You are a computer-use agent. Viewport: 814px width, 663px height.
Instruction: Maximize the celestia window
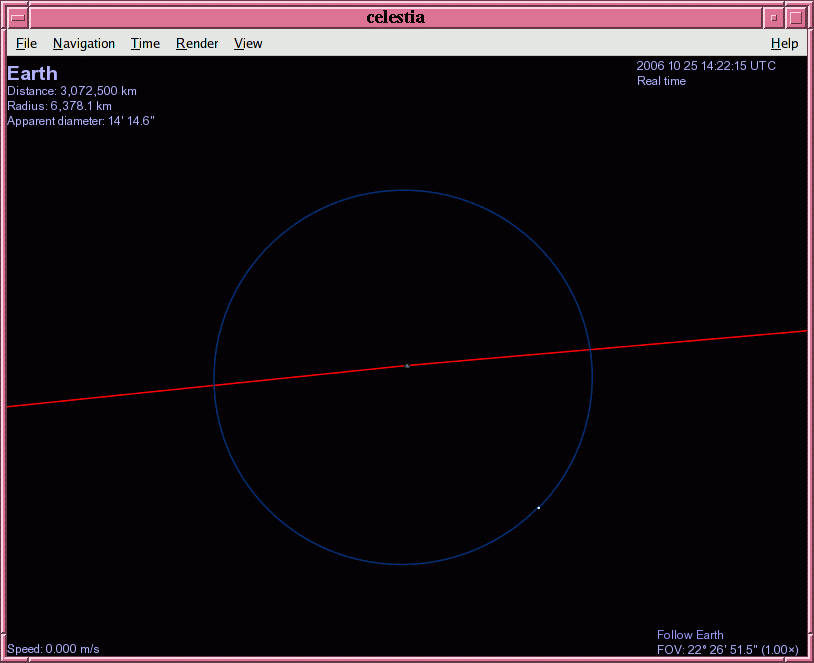click(x=796, y=17)
